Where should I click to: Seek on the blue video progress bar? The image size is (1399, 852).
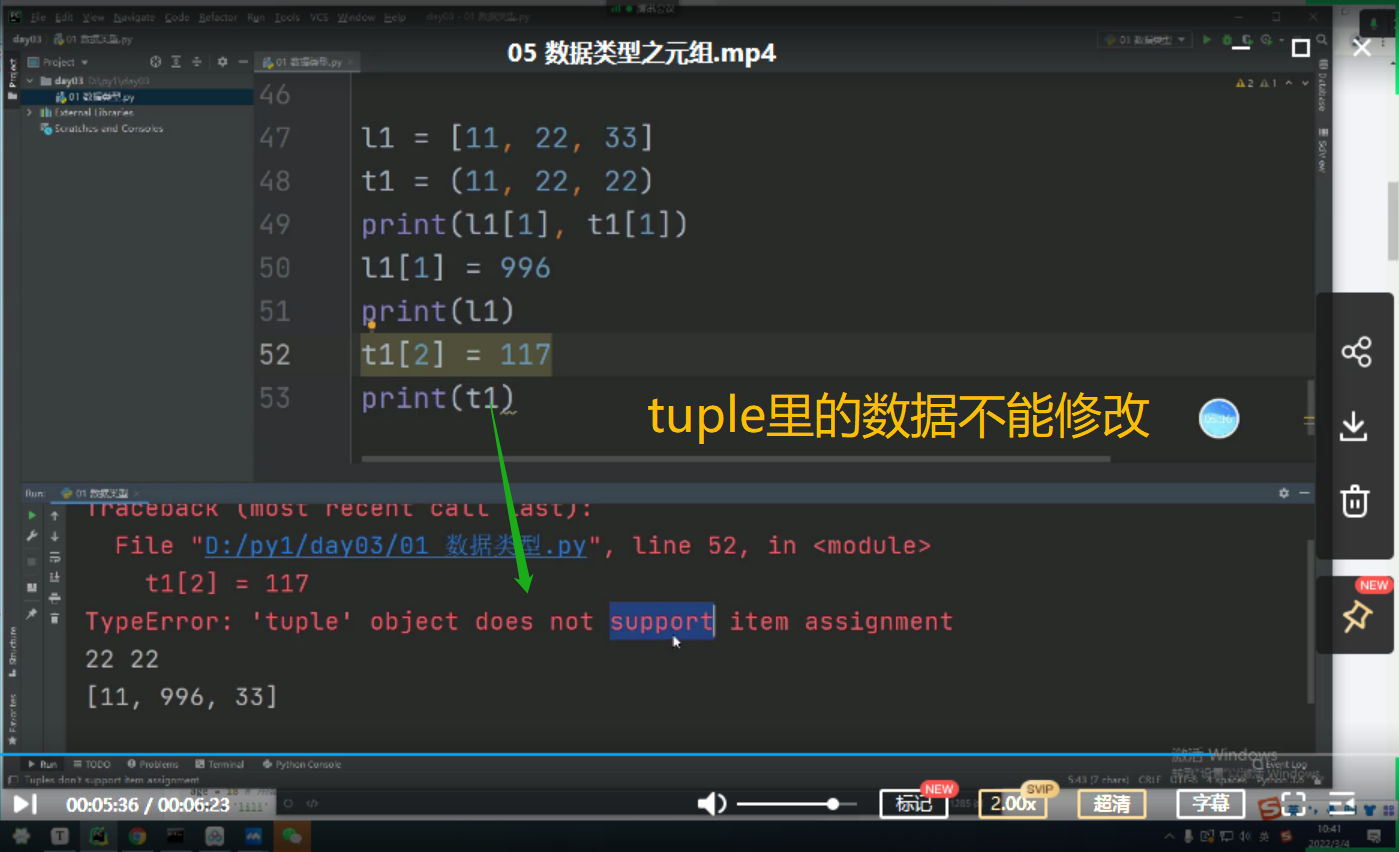[699, 755]
